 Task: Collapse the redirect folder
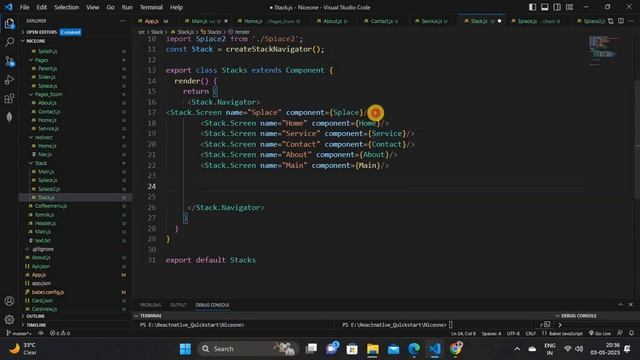[x=43, y=137]
